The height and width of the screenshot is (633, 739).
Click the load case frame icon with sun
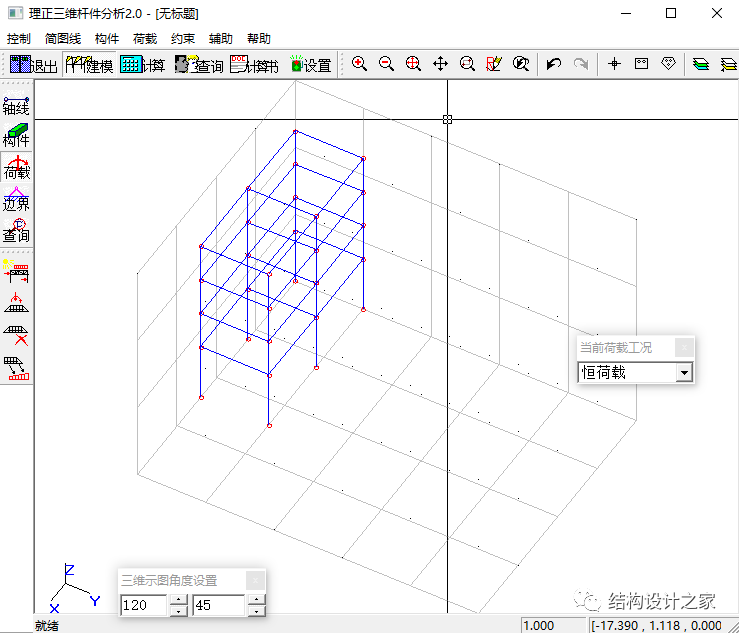click(x=16, y=271)
